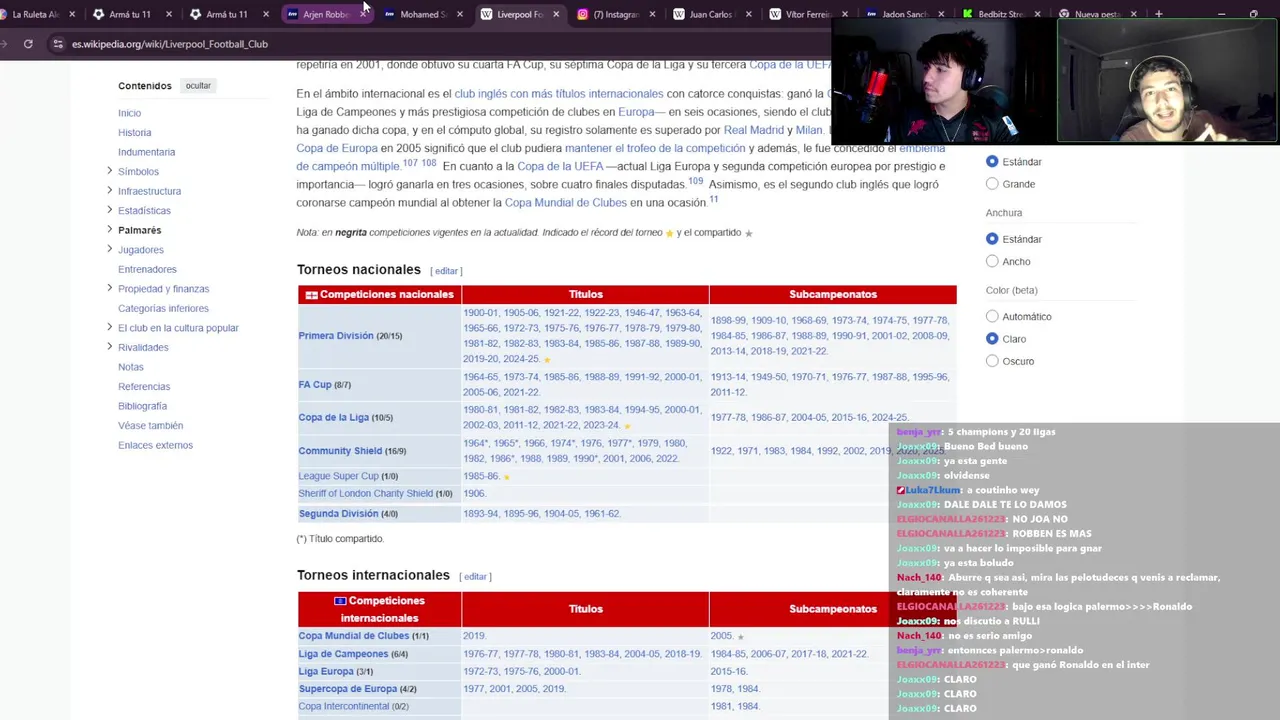Expand Rivalidades section in contents
The image size is (1280, 720).
[x=109, y=347]
